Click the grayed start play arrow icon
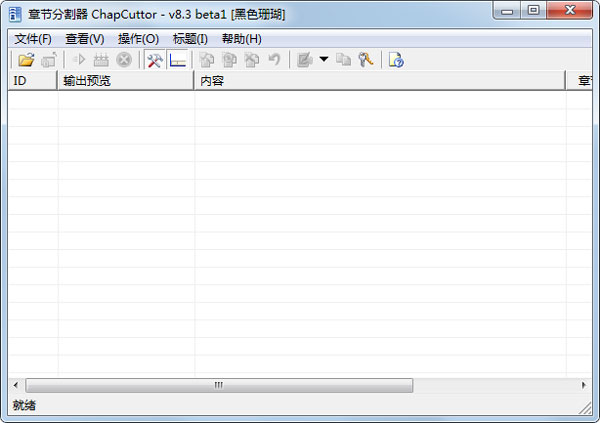This screenshot has width=600, height=423. (79, 60)
